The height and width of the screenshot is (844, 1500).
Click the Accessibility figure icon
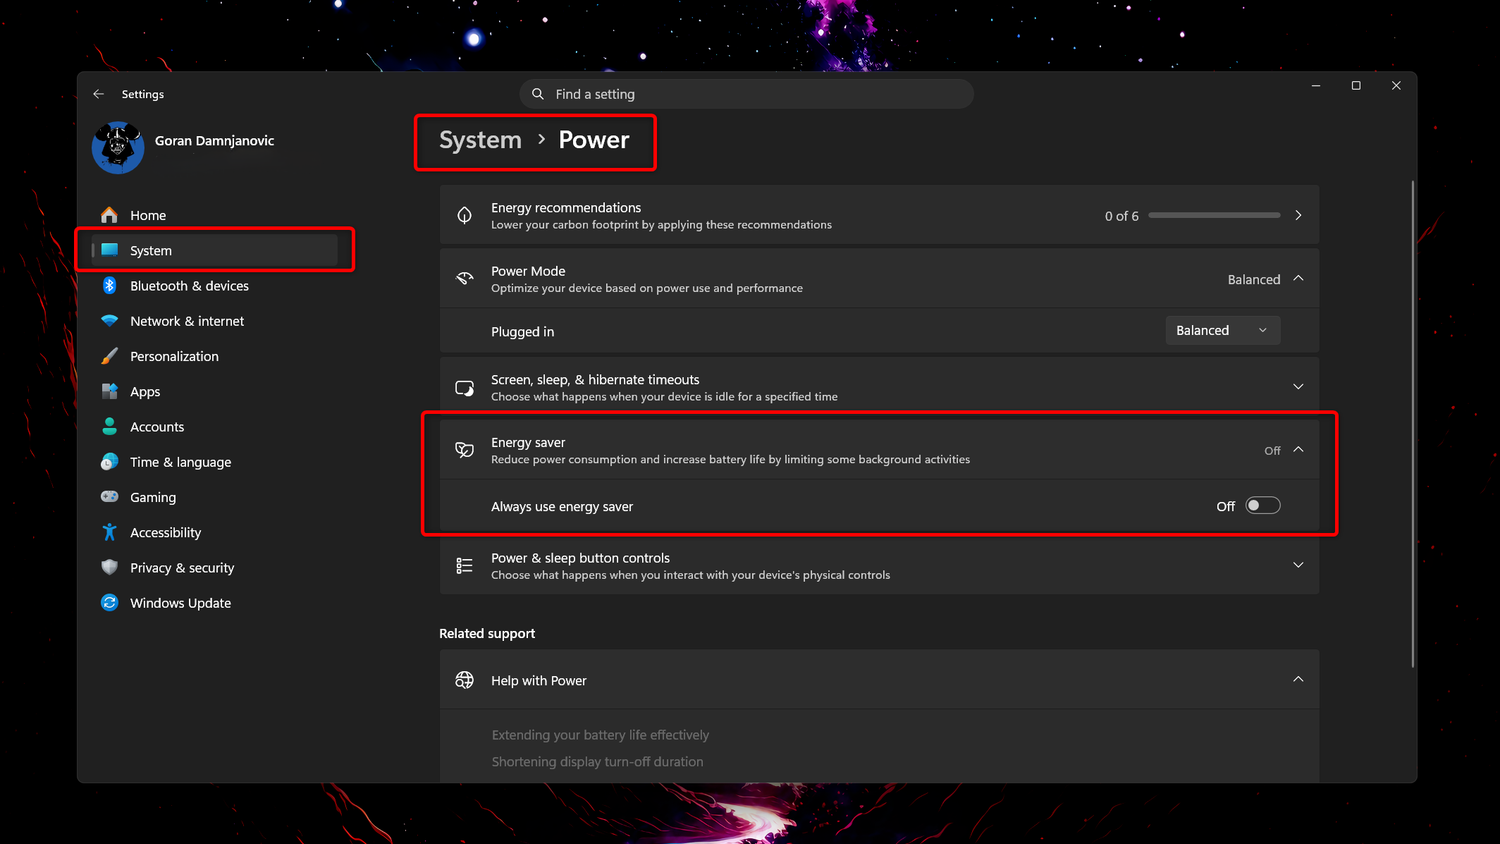click(x=110, y=532)
